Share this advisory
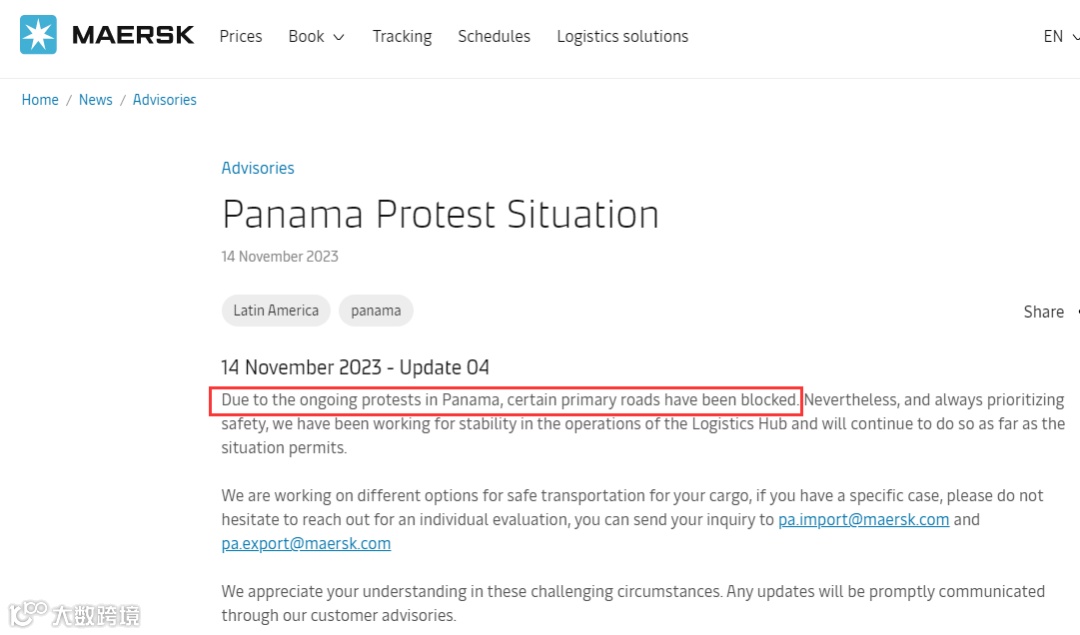Viewport: 1080px width, 635px height. [x=1045, y=312]
